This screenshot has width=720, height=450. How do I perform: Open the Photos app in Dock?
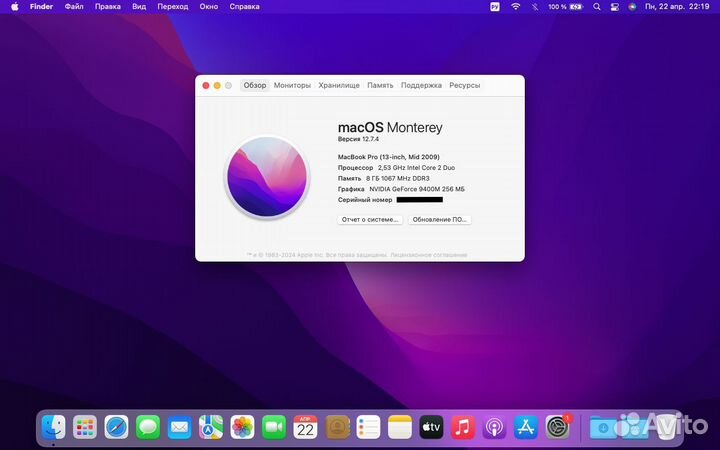pos(242,427)
